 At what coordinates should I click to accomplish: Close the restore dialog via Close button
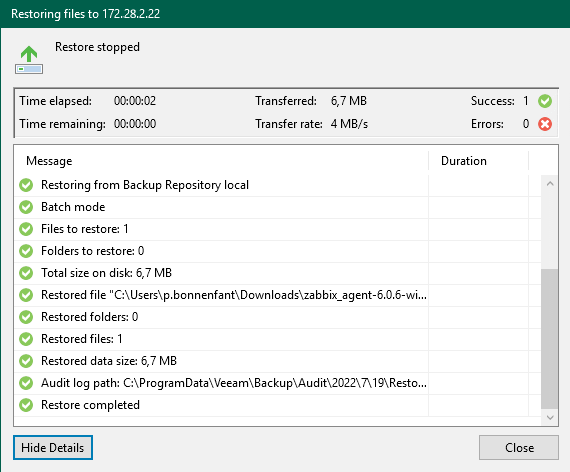point(519,447)
